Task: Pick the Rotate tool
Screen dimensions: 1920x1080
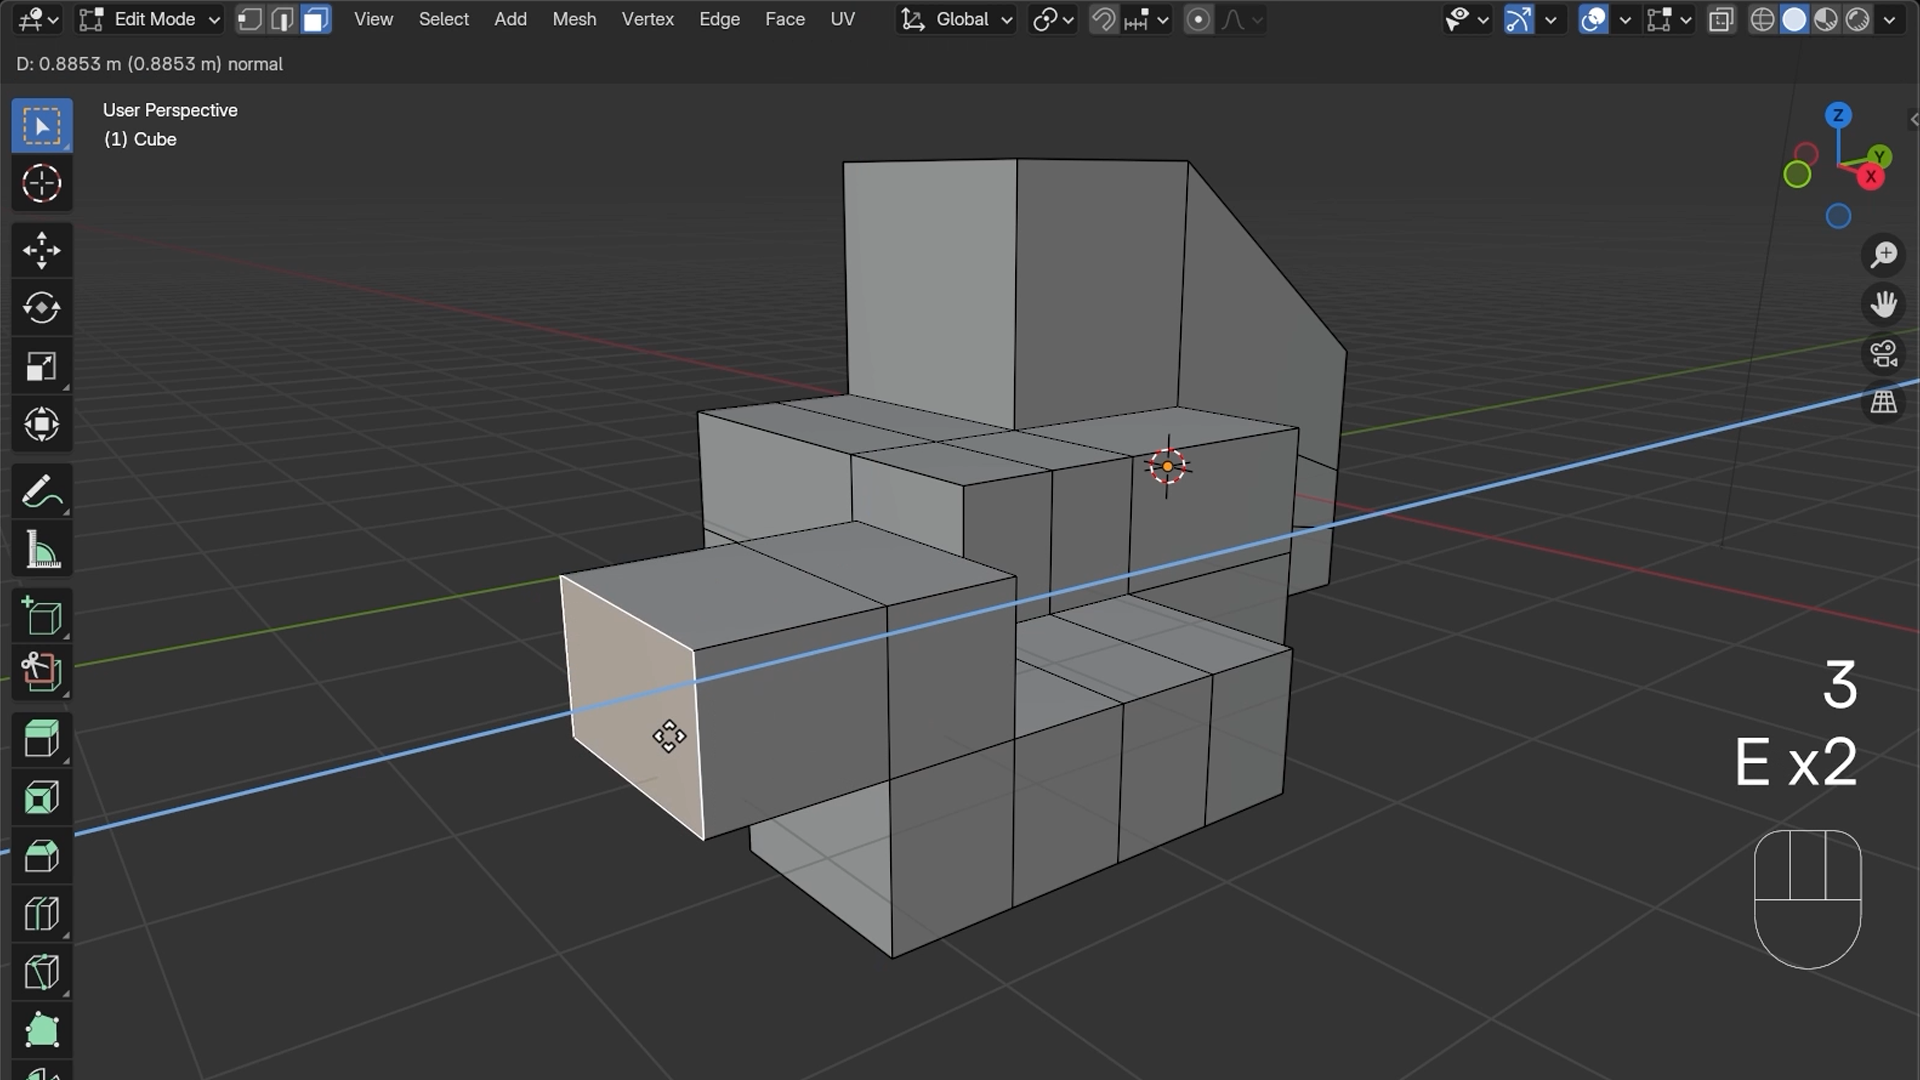Action: pyautogui.click(x=42, y=308)
